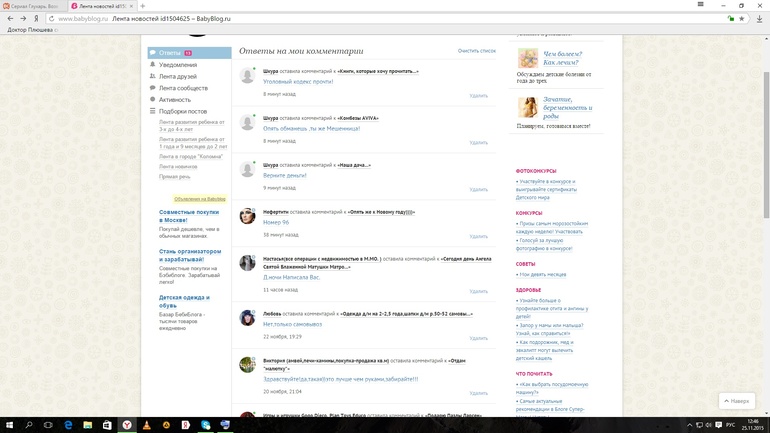770x433 pixels.
Task: Click Очистить список link
Action: [x=476, y=51]
